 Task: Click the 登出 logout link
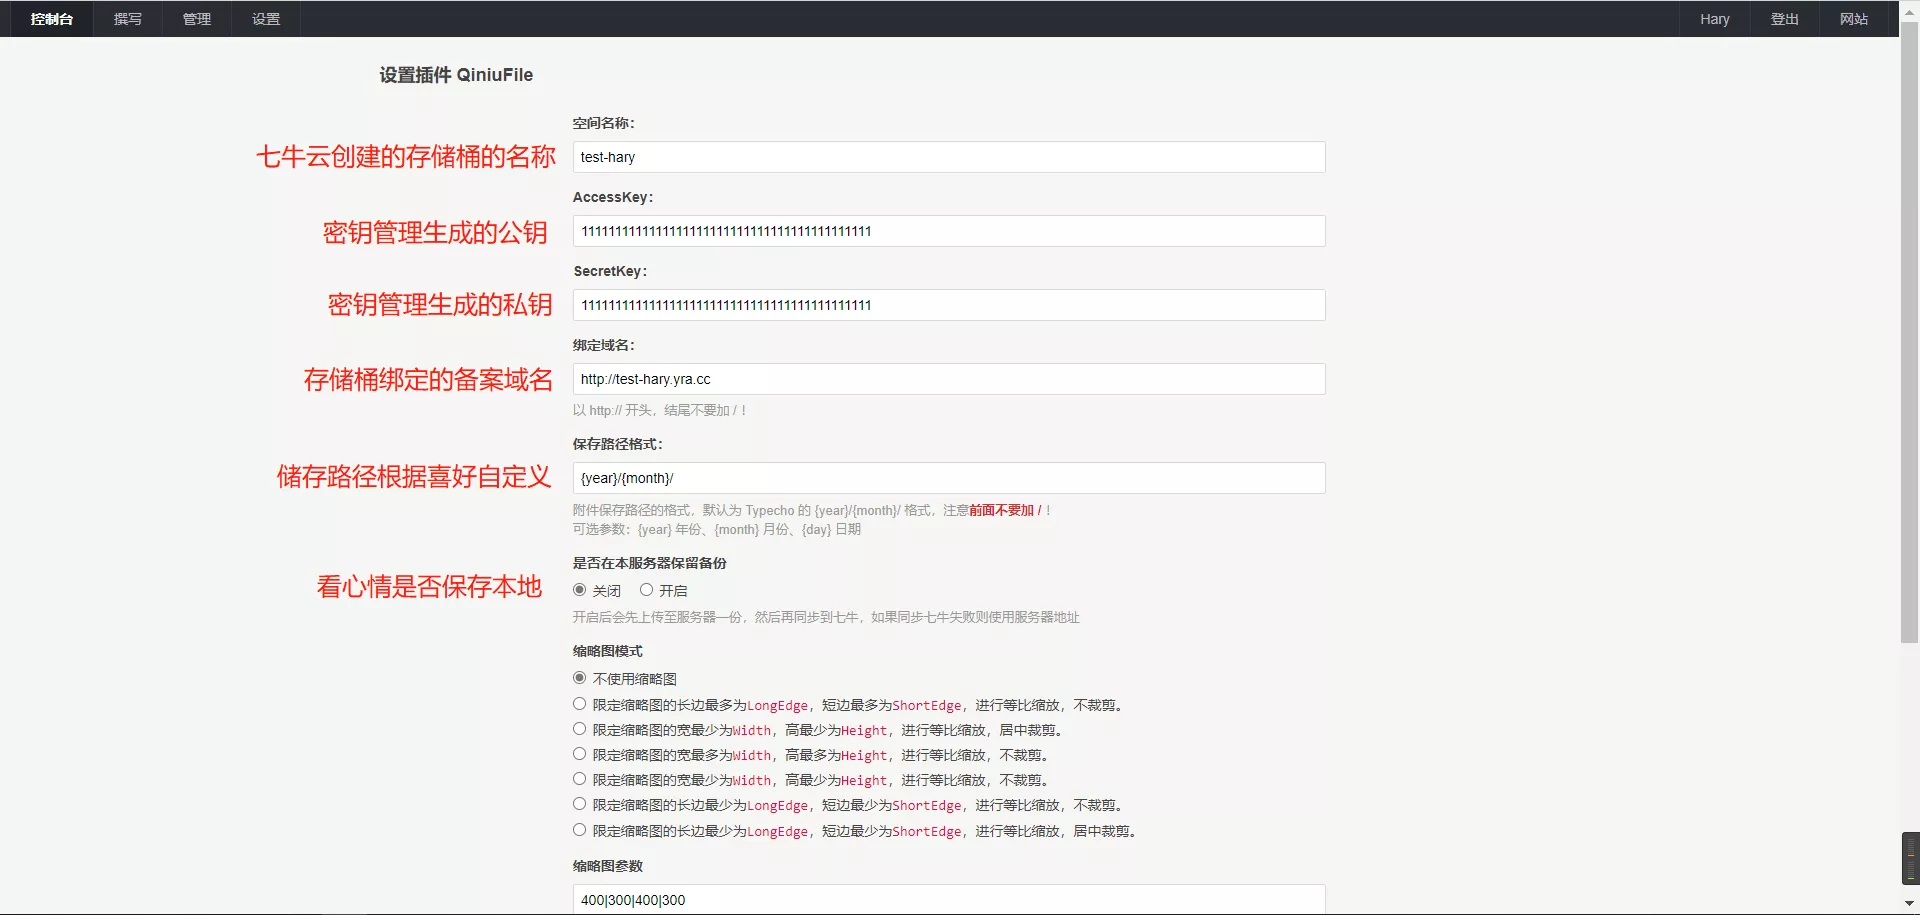point(1785,19)
